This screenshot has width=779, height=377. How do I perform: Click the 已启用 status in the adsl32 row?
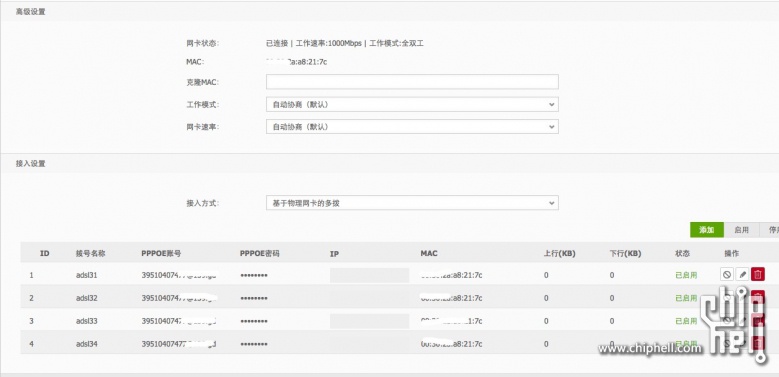pyautogui.click(x=686, y=298)
